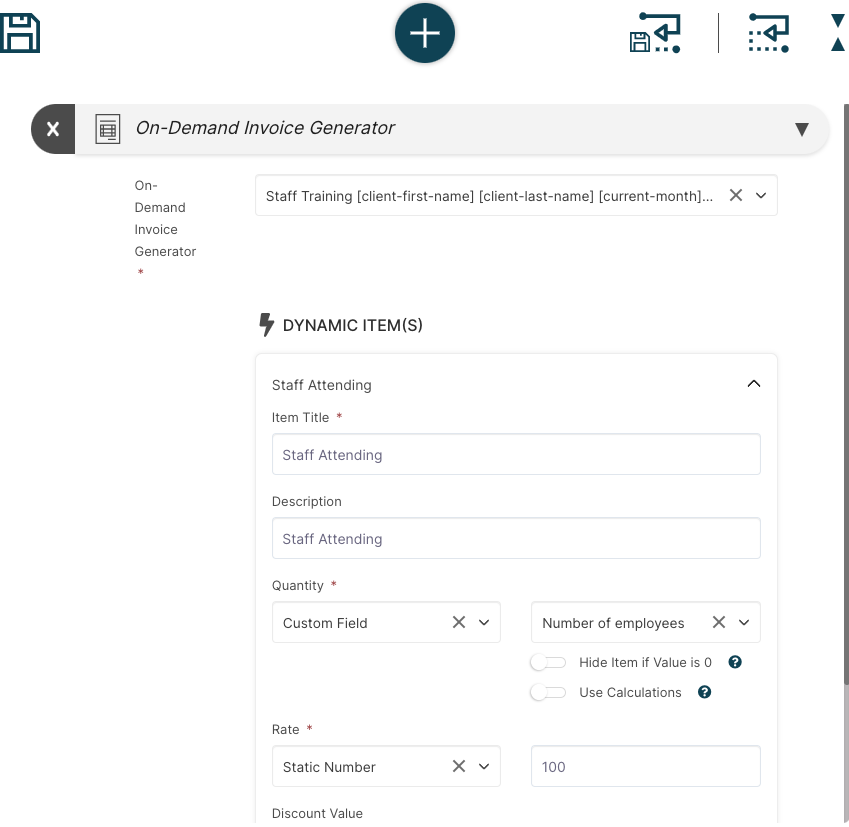
Task: Click the rate value field showing 100
Action: tap(645, 766)
